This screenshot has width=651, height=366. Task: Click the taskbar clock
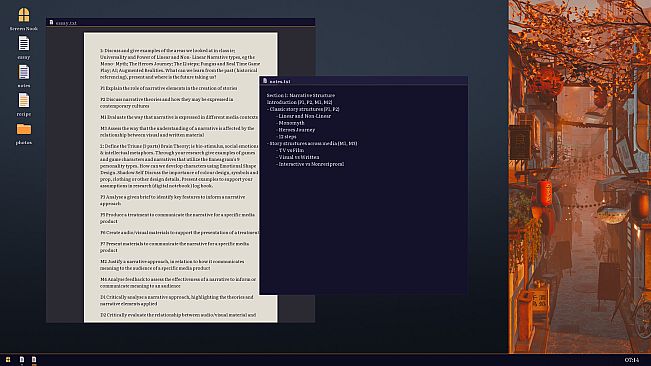tap(631, 360)
